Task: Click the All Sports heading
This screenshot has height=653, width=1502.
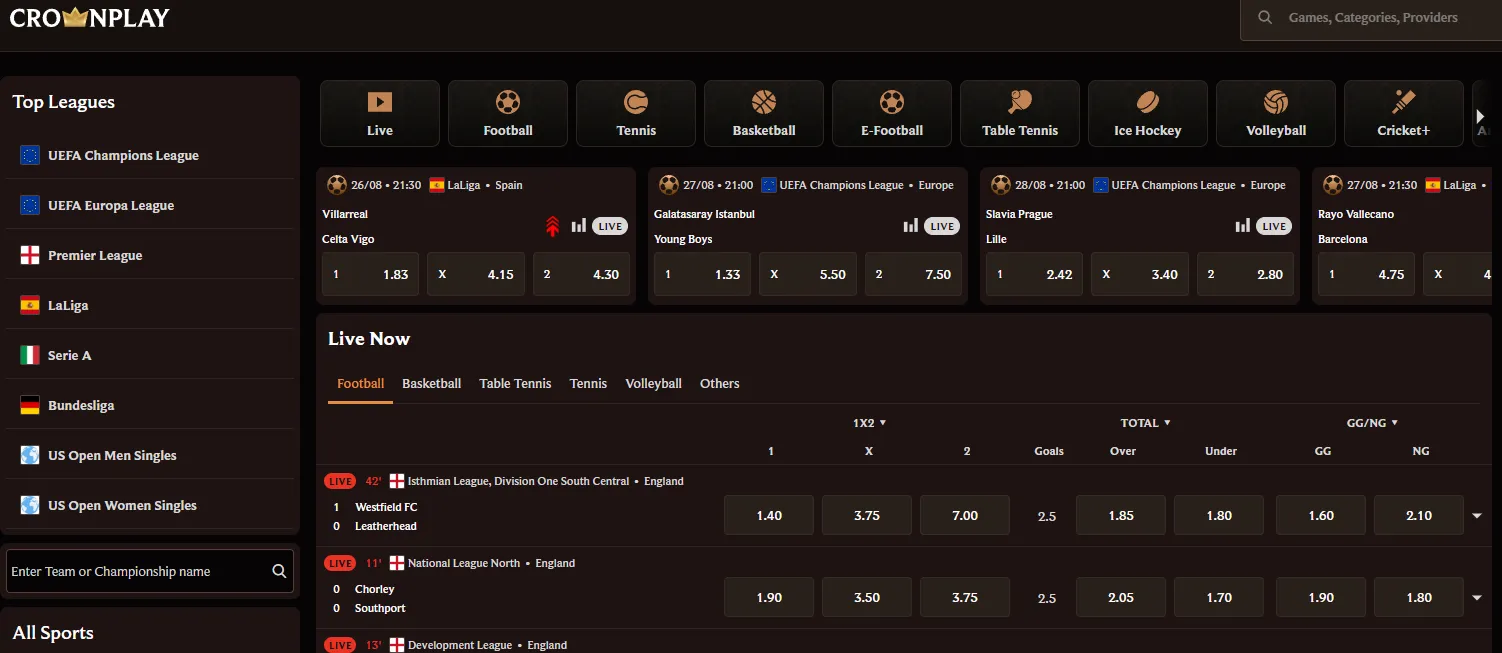Action: tap(53, 633)
